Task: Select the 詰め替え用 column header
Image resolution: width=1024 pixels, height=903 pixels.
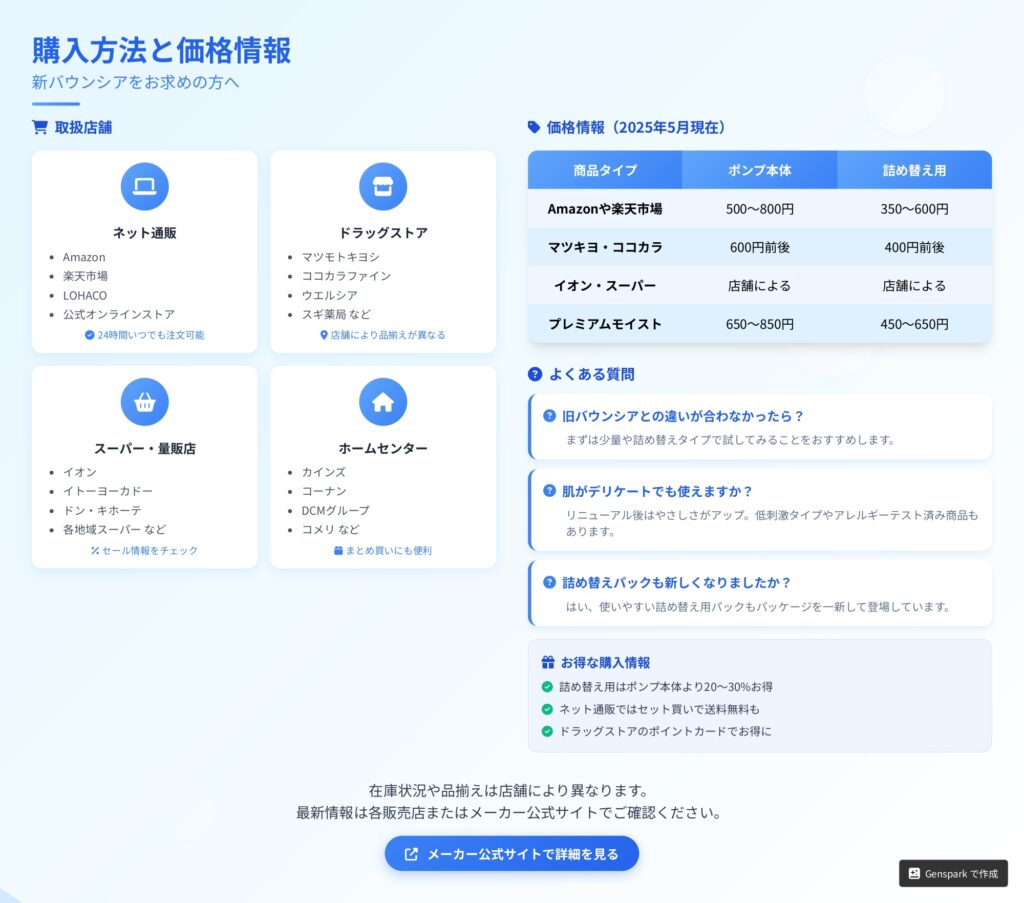Action: tap(914, 170)
